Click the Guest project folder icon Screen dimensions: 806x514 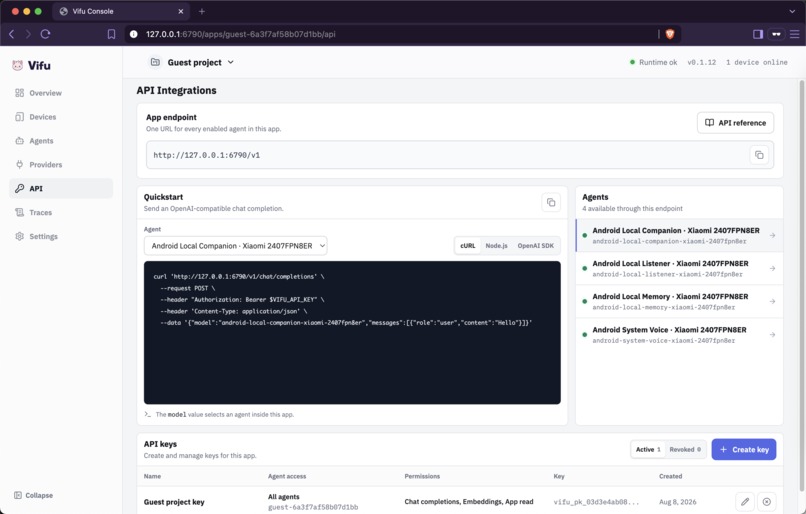pos(155,62)
